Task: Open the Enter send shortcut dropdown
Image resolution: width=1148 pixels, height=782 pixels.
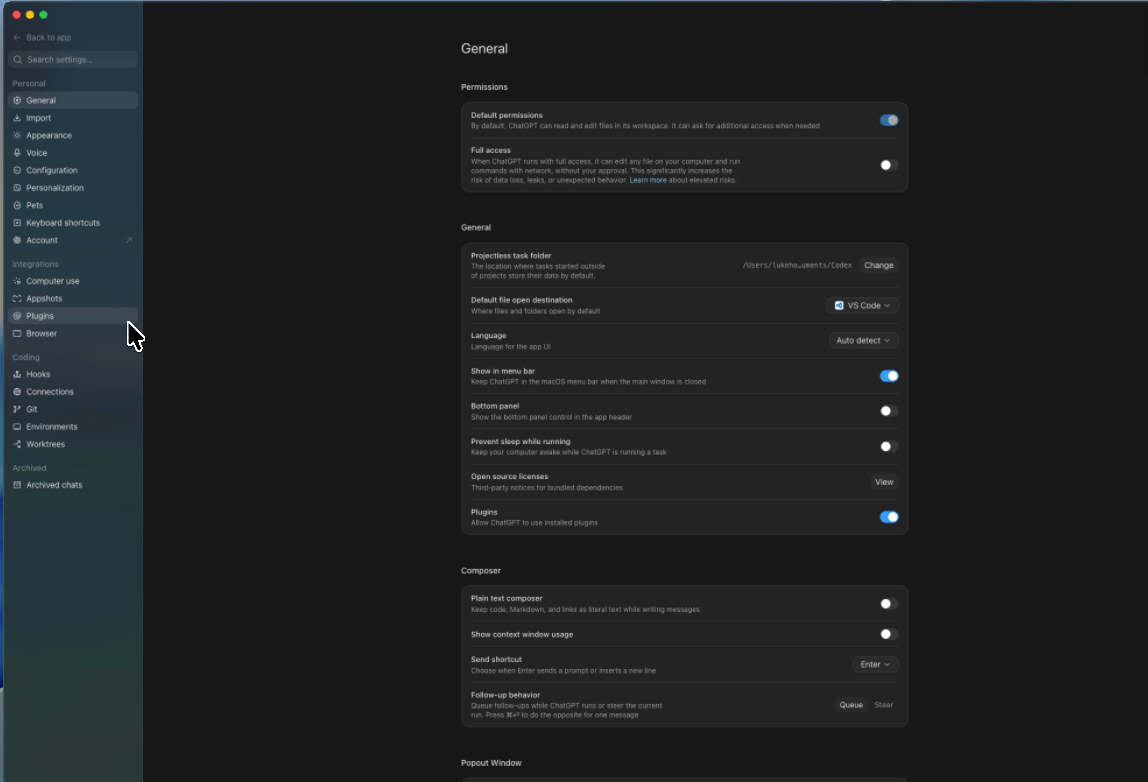Action: (875, 665)
